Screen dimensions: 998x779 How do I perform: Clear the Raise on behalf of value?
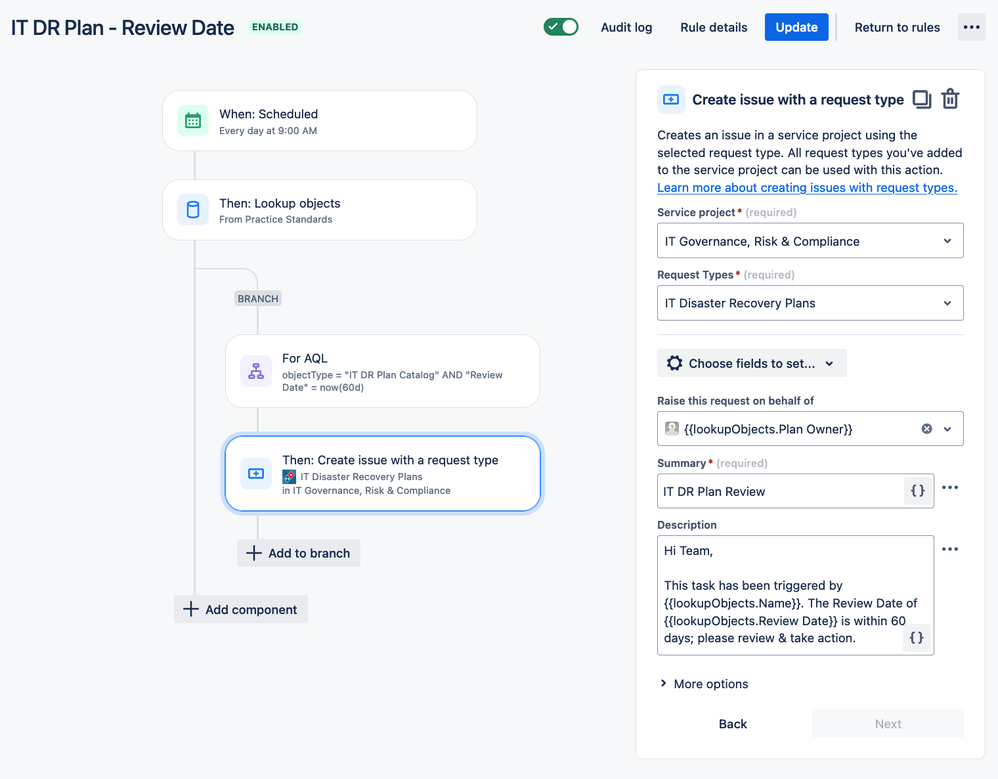tap(927, 429)
